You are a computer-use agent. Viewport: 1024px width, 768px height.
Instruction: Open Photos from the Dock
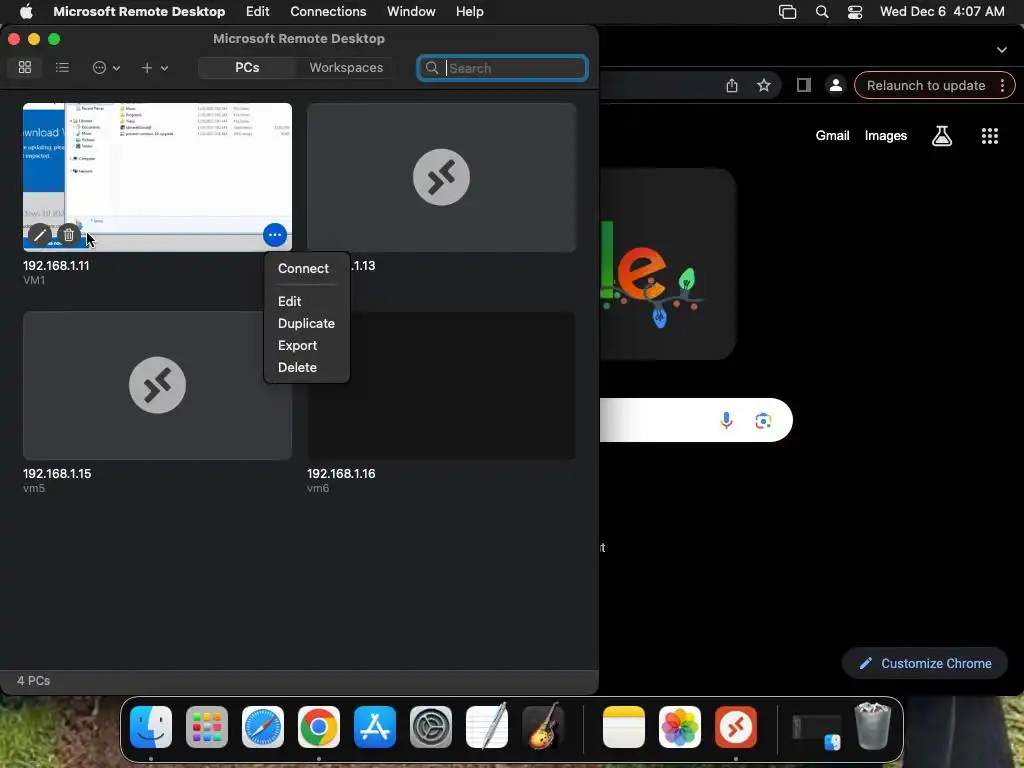pyautogui.click(x=680, y=727)
